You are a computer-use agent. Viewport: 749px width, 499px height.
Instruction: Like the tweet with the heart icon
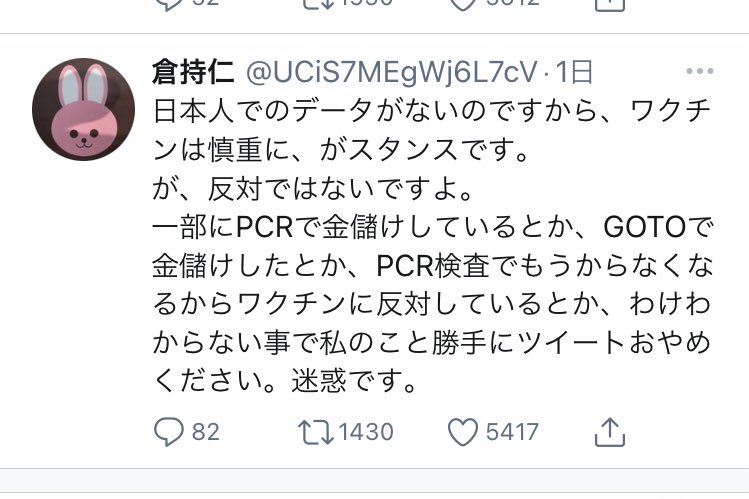[x=462, y=432]
